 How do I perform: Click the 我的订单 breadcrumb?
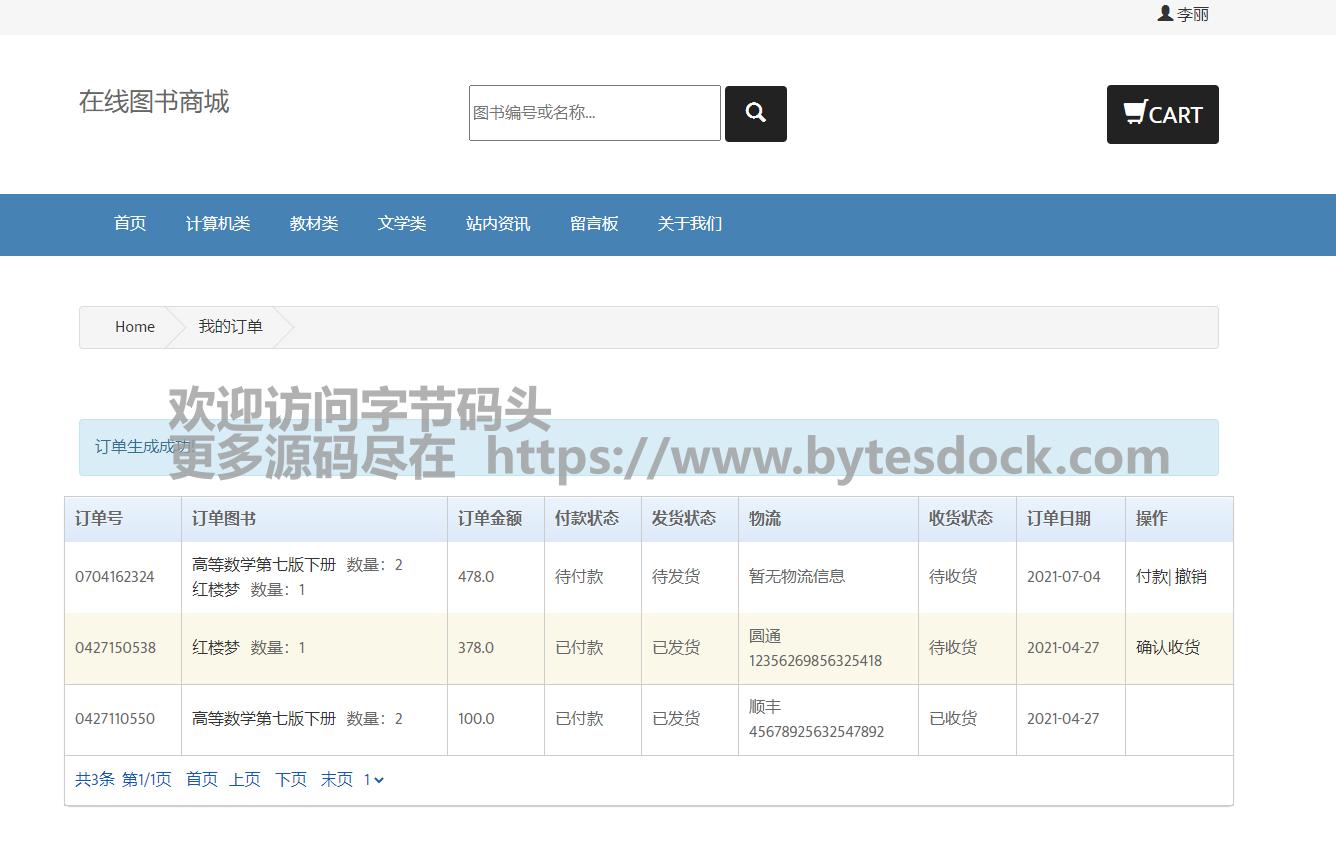click(x=230, y=327)
